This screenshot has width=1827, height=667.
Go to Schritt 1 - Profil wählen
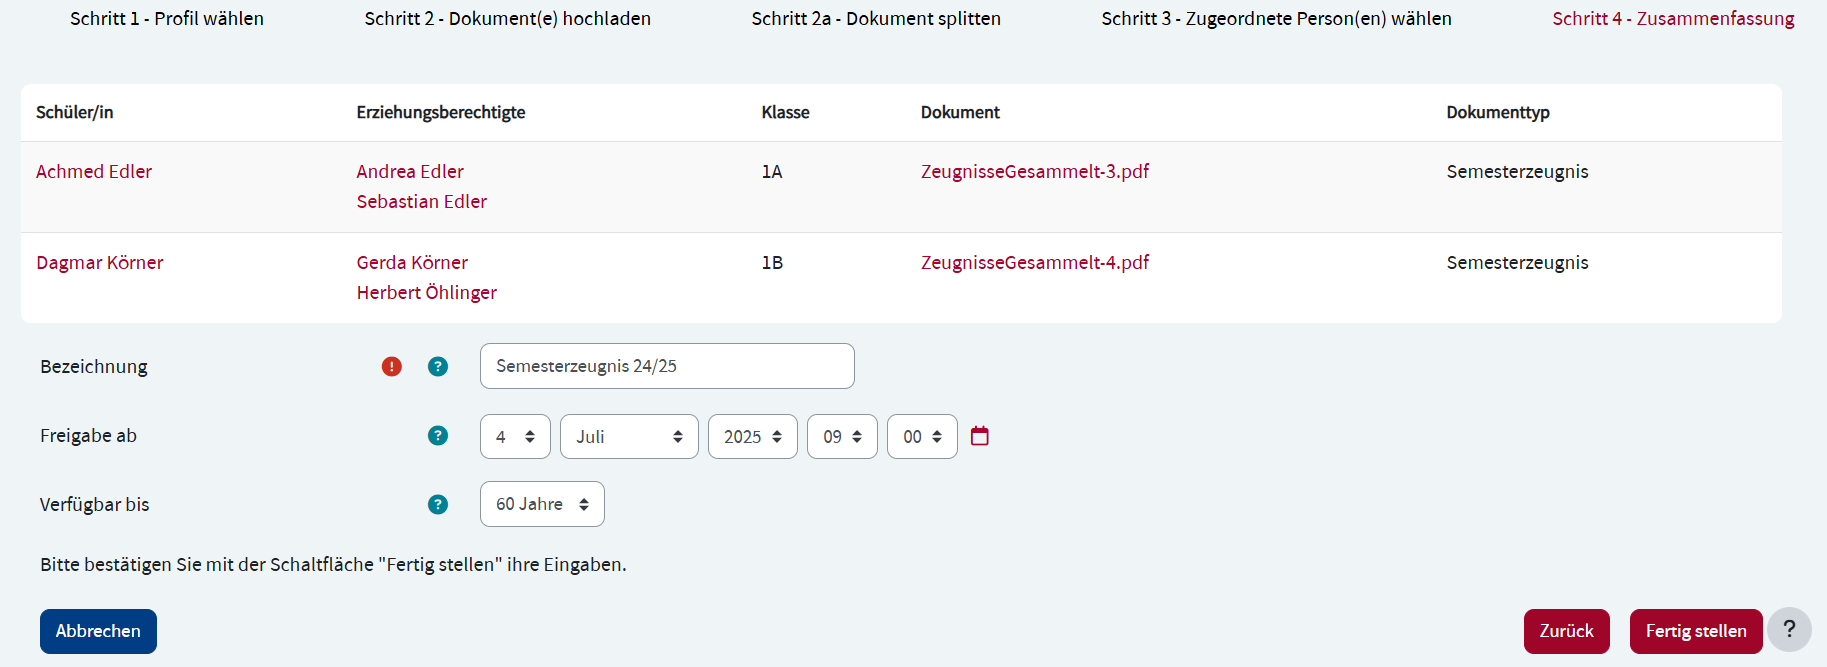pos(167,19)
